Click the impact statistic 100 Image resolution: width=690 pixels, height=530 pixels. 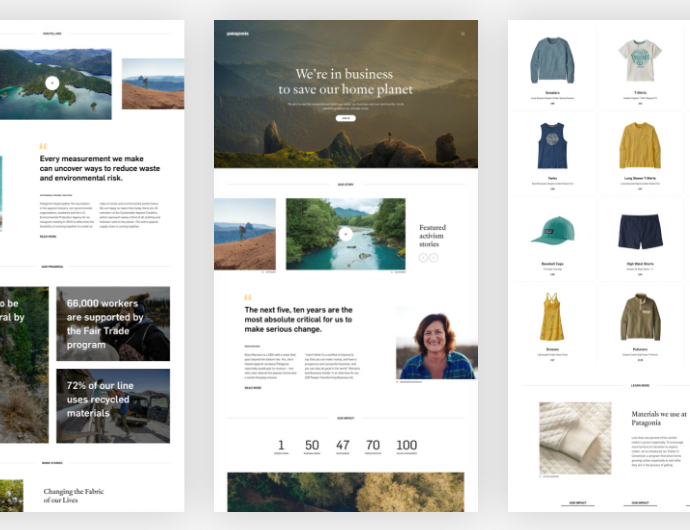pyautogui.click(x=407, y=445)
